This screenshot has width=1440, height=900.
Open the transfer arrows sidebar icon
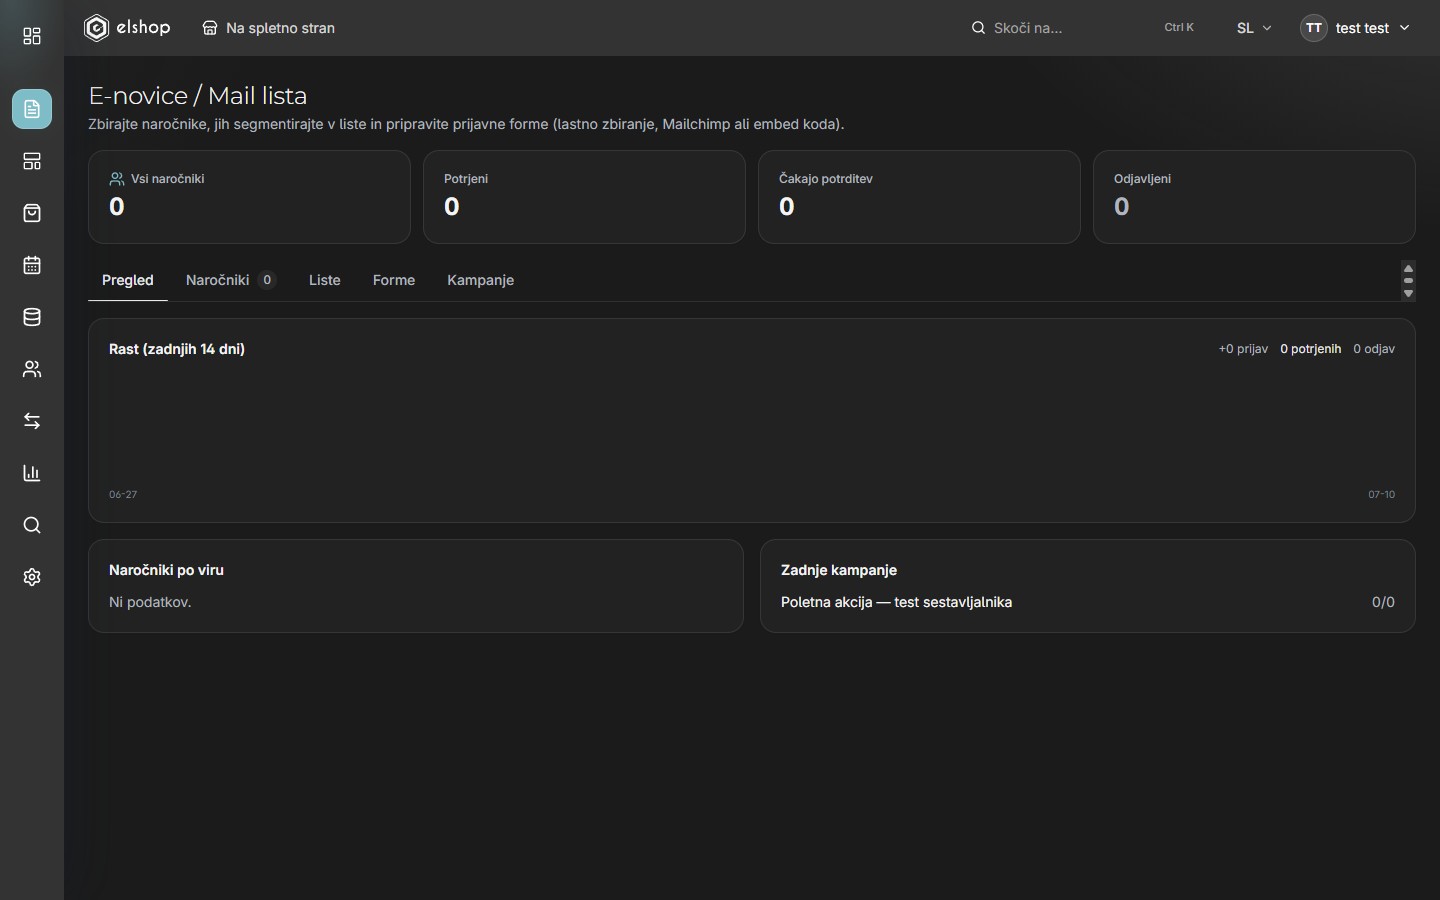32,421
